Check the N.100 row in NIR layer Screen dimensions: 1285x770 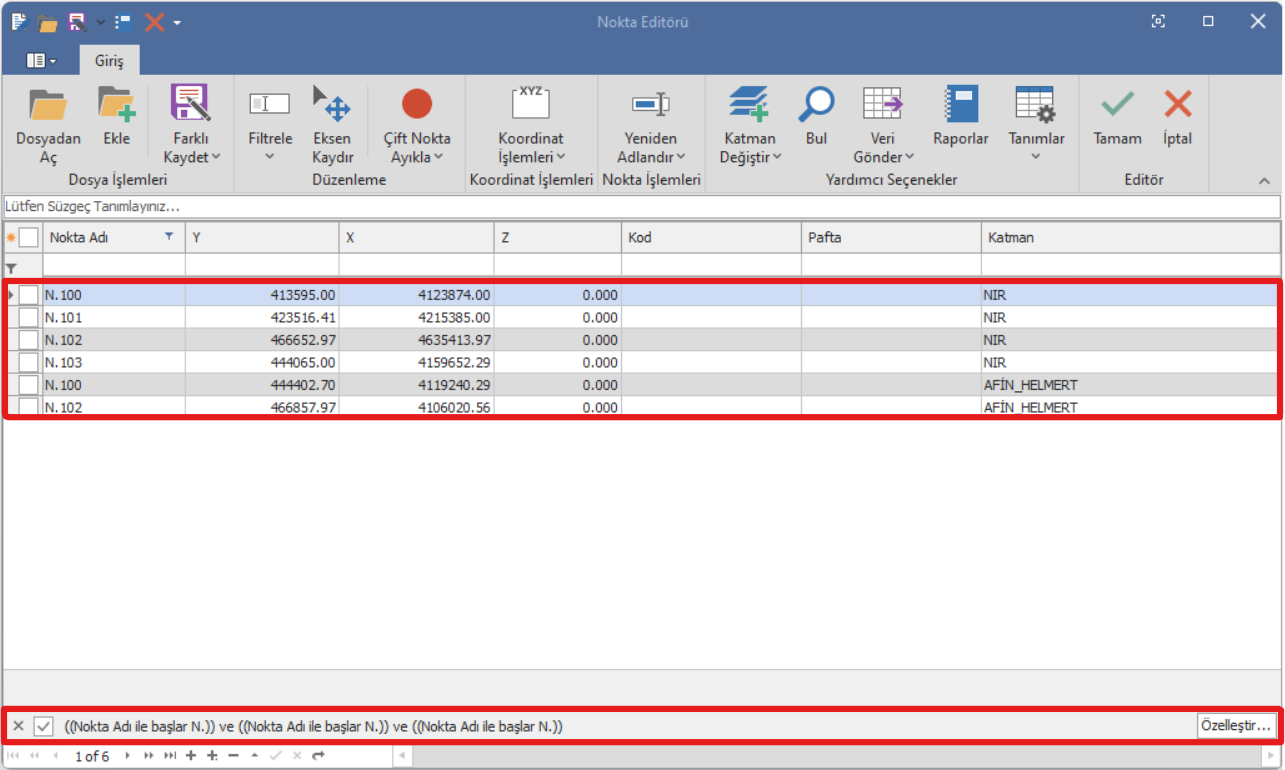coord(29,295)
